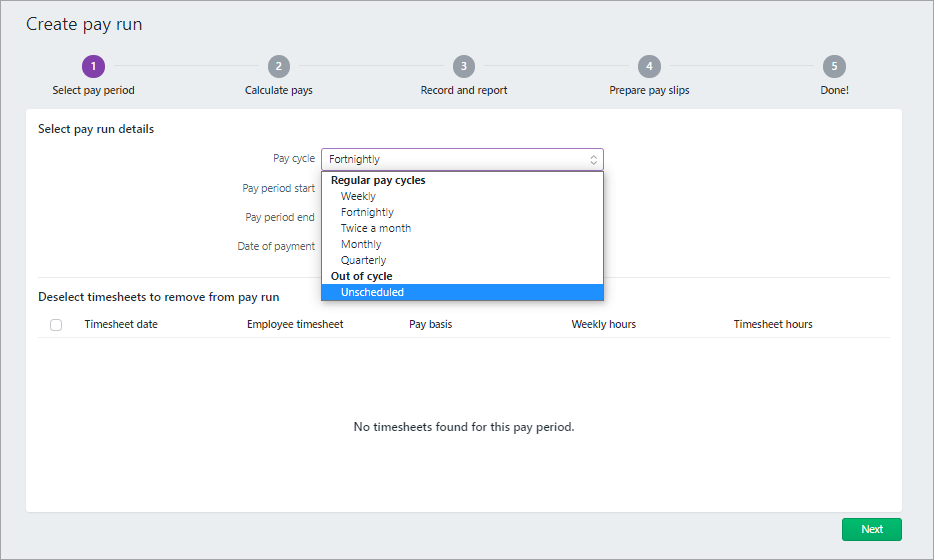Click the Pay basis column header

430,325
